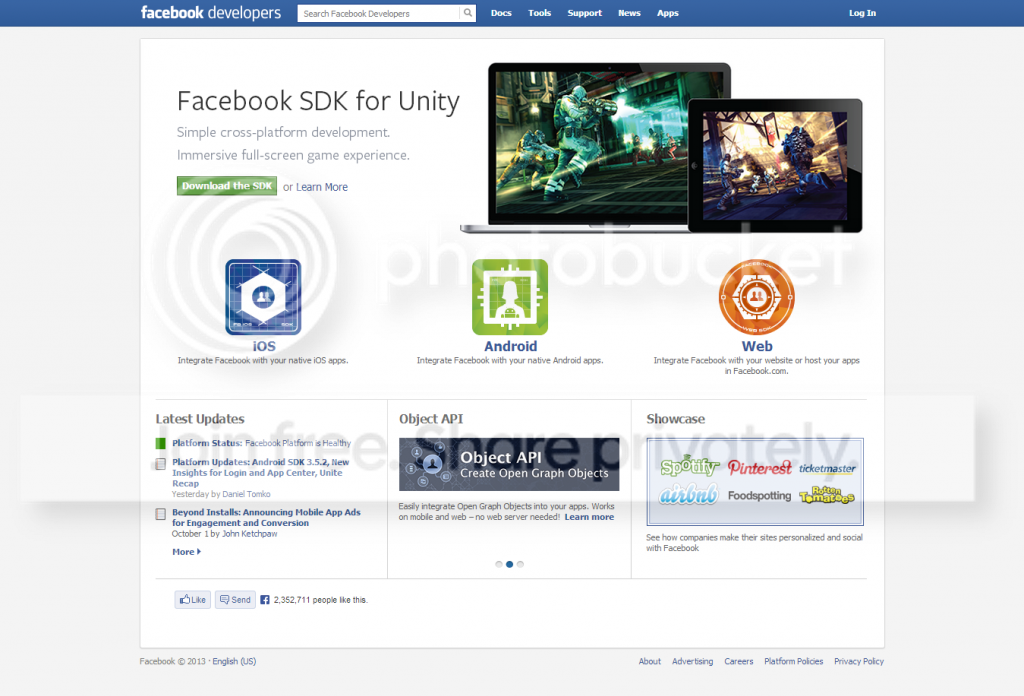Click the search magnifier icon
The width and height of the screenshot is (1024, 696).
tap(468, 13)
